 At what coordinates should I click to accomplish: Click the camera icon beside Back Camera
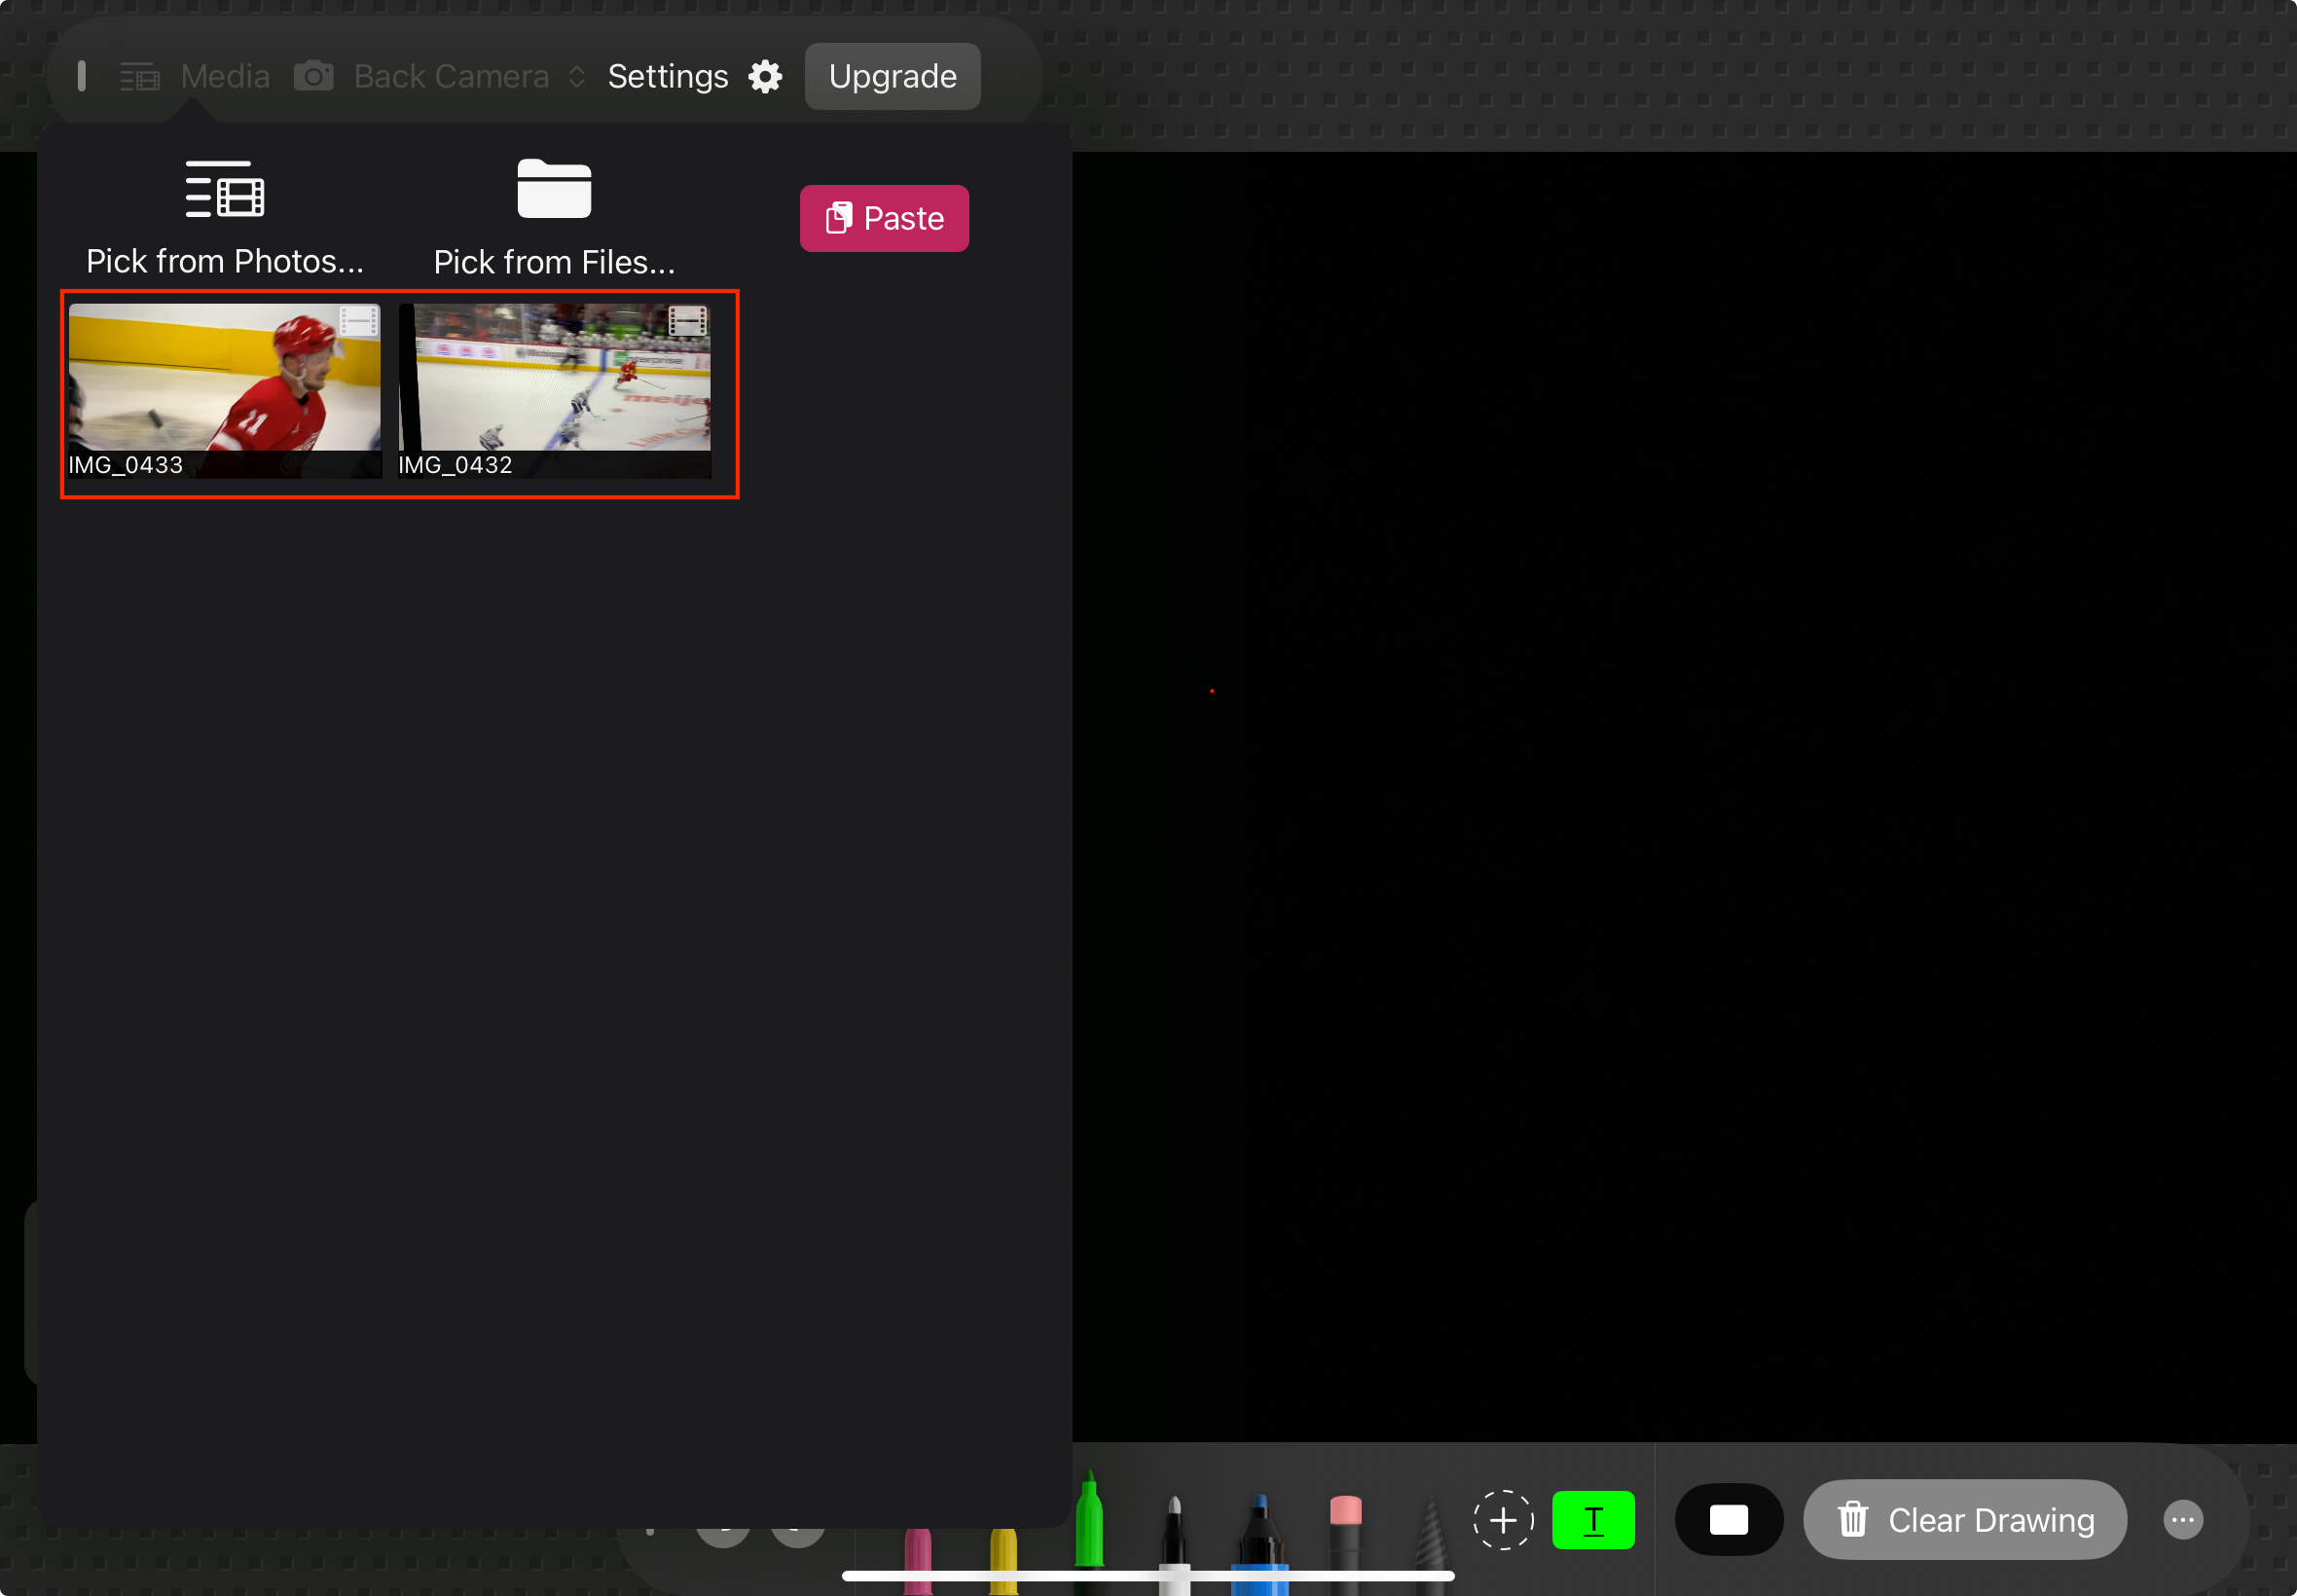point(314,76)
